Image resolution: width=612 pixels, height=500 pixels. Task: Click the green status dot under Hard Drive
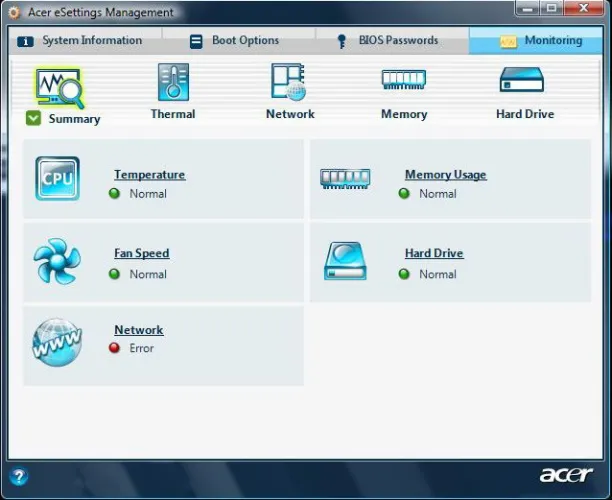[404, 274]
